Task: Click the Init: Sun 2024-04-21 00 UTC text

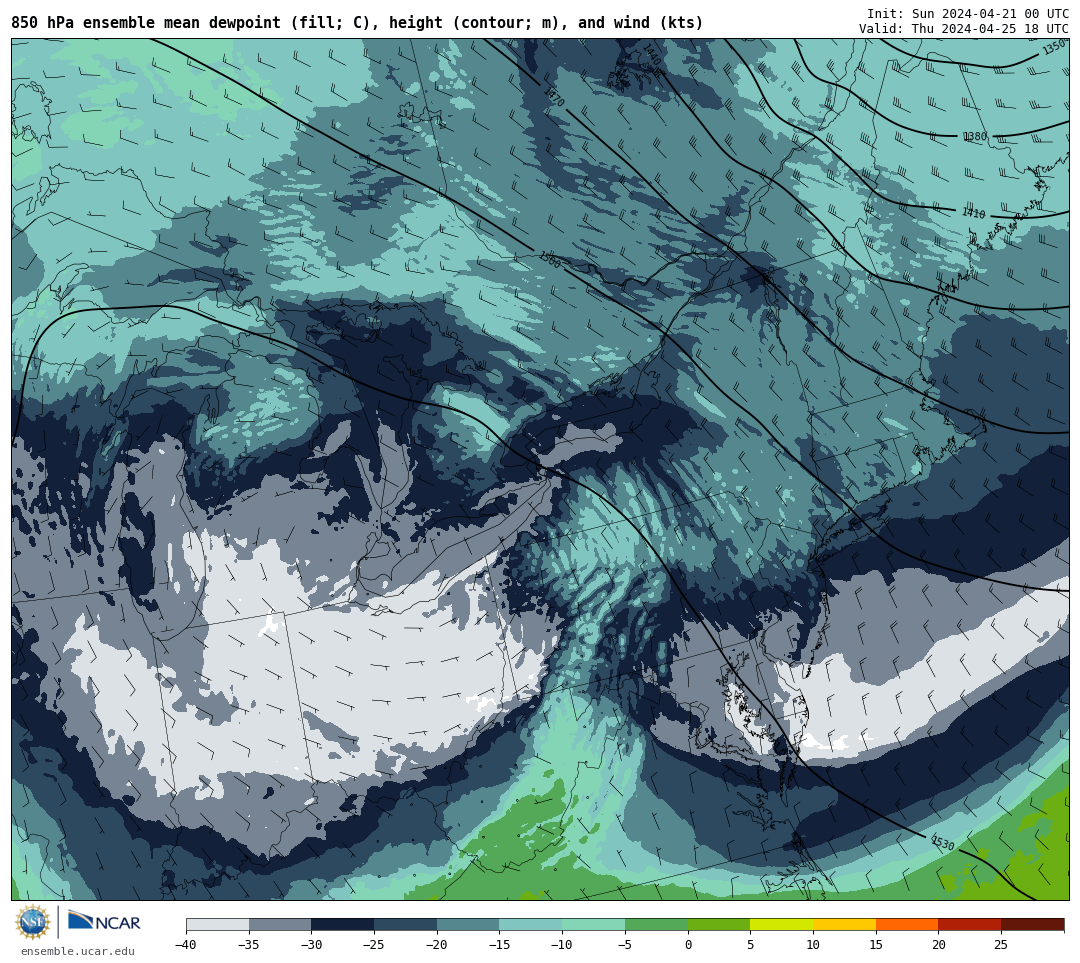Action: (968, 14)
